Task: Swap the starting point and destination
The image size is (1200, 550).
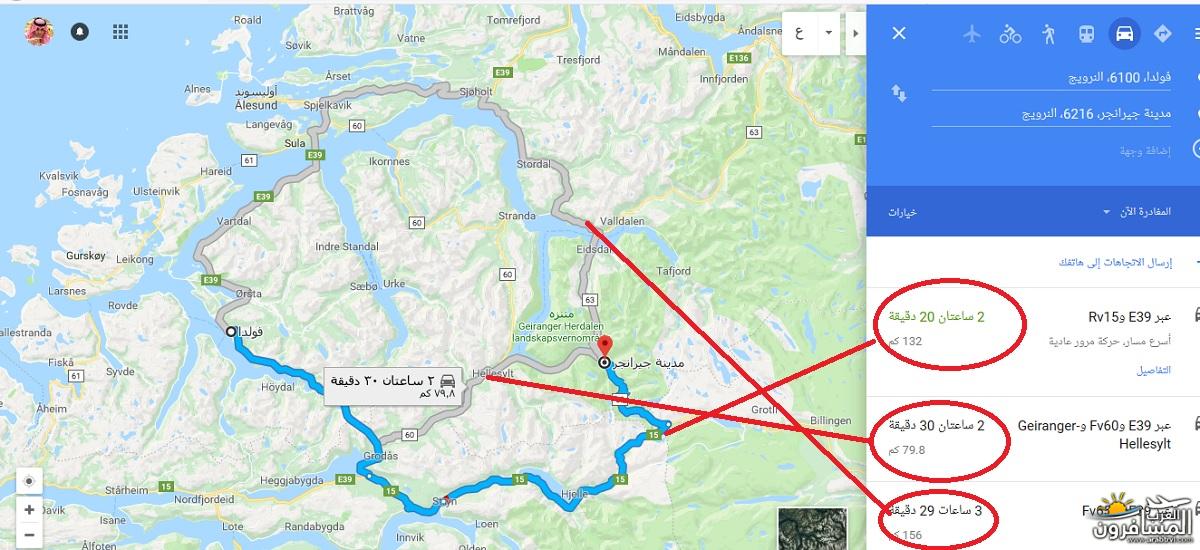Action: (x=898, y=94)
